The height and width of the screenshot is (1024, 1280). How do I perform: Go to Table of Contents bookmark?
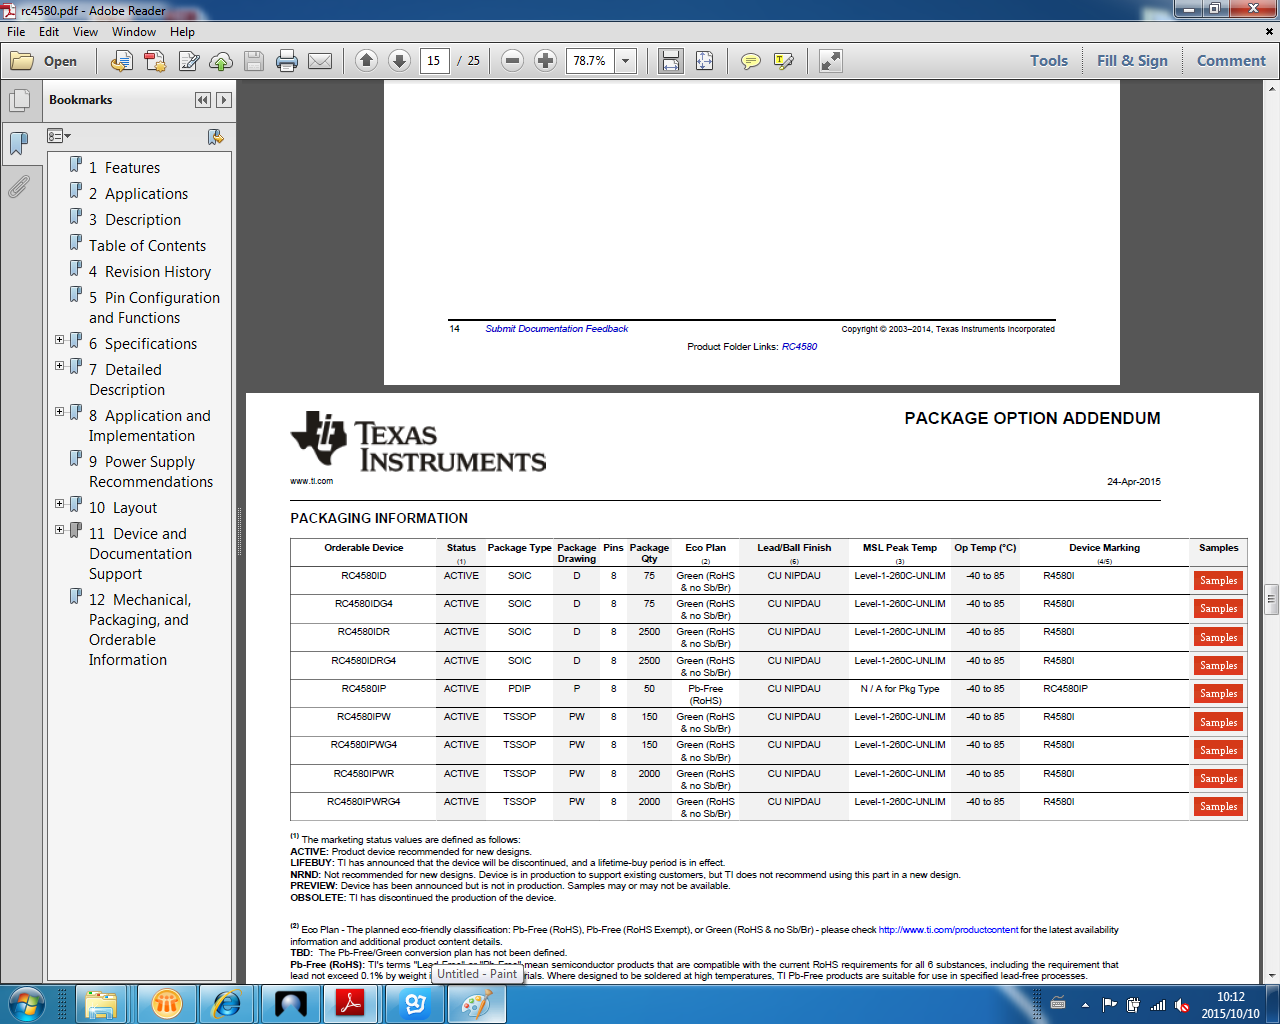coord(147,246)
